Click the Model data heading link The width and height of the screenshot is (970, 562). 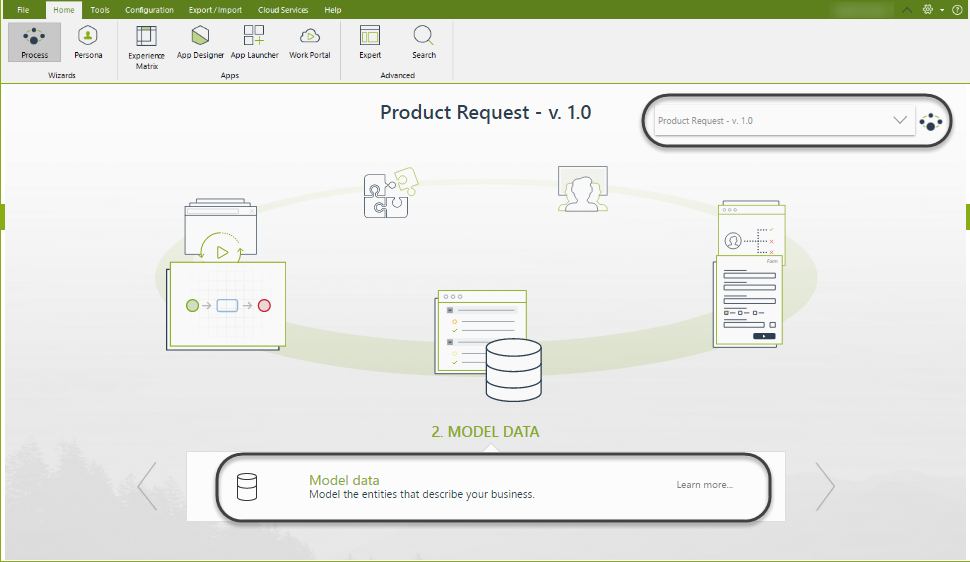[x=344, y=480]
